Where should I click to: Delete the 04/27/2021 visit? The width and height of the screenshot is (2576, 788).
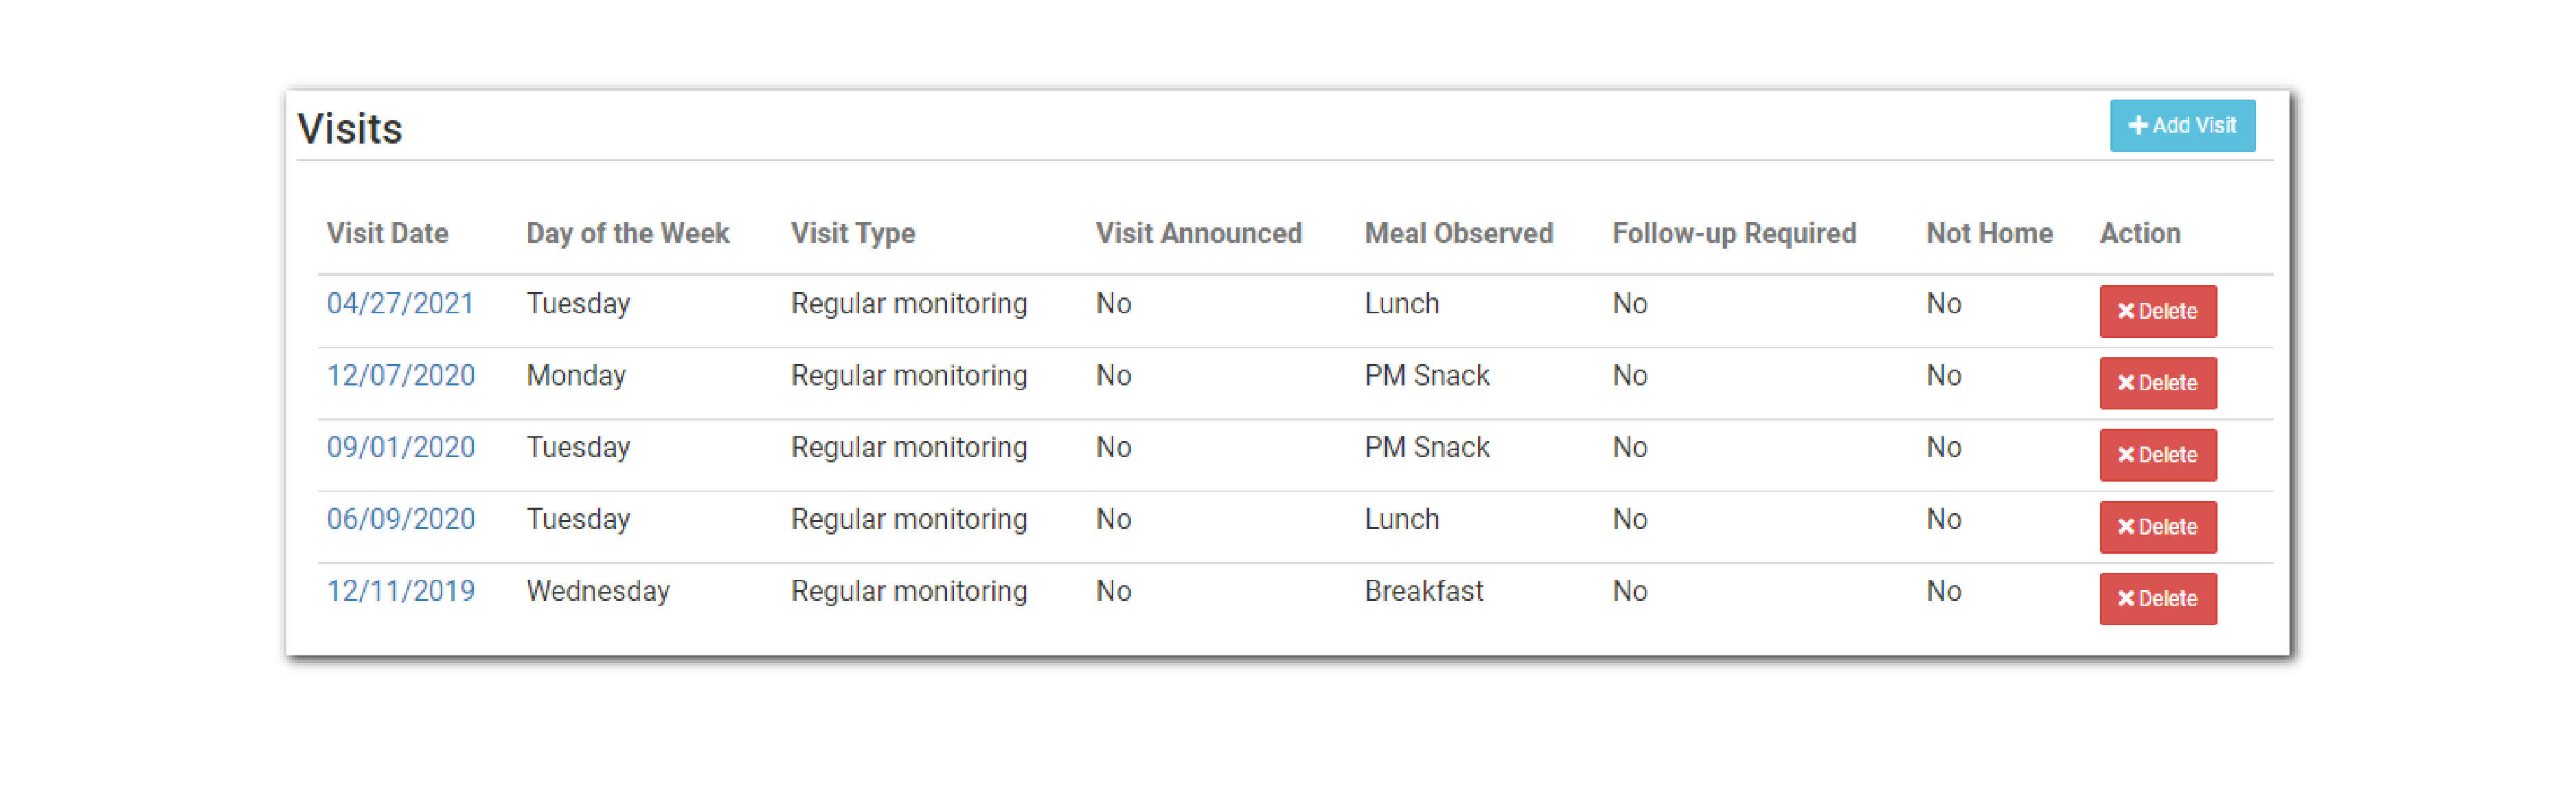click(2157, 312)
